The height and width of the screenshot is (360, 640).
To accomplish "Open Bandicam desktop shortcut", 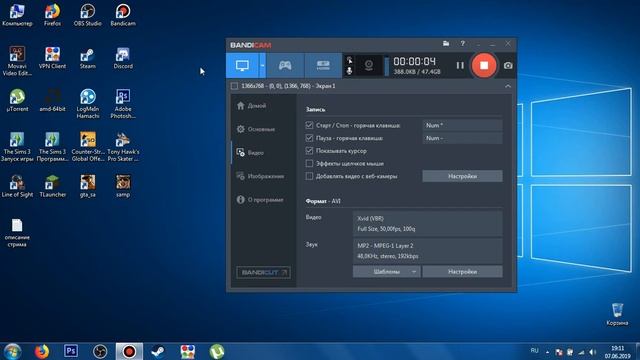I will (123, 15).
